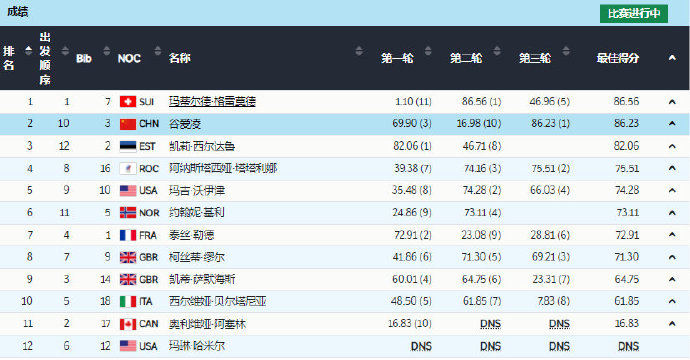The image size is (690, 360).
Task: Open the SUI rank 1 athlete name link
Action: (212, 102)
